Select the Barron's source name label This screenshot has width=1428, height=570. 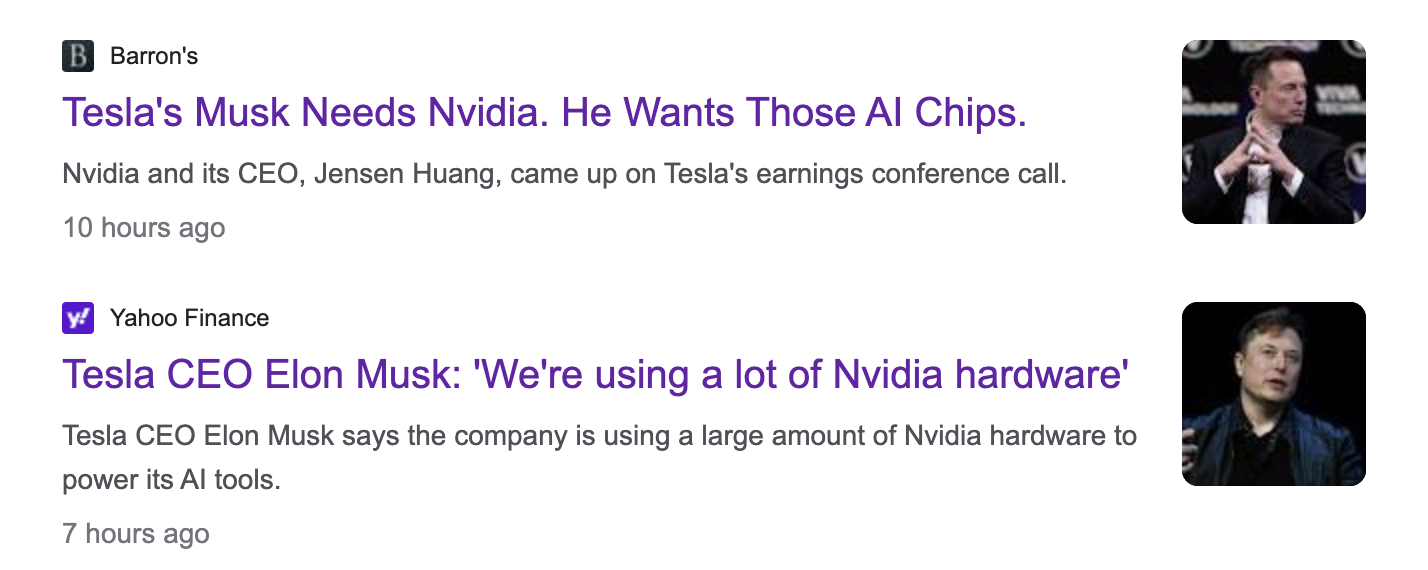click(x=154, y=56)
